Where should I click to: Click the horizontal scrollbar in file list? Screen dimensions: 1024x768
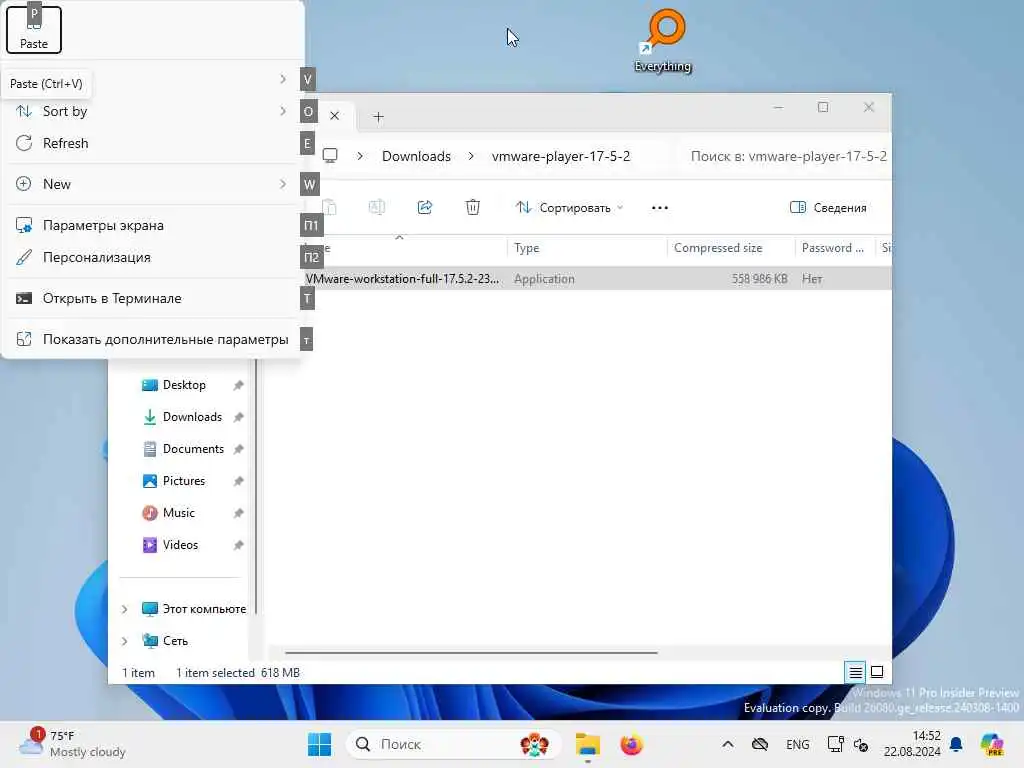[471, 652]
